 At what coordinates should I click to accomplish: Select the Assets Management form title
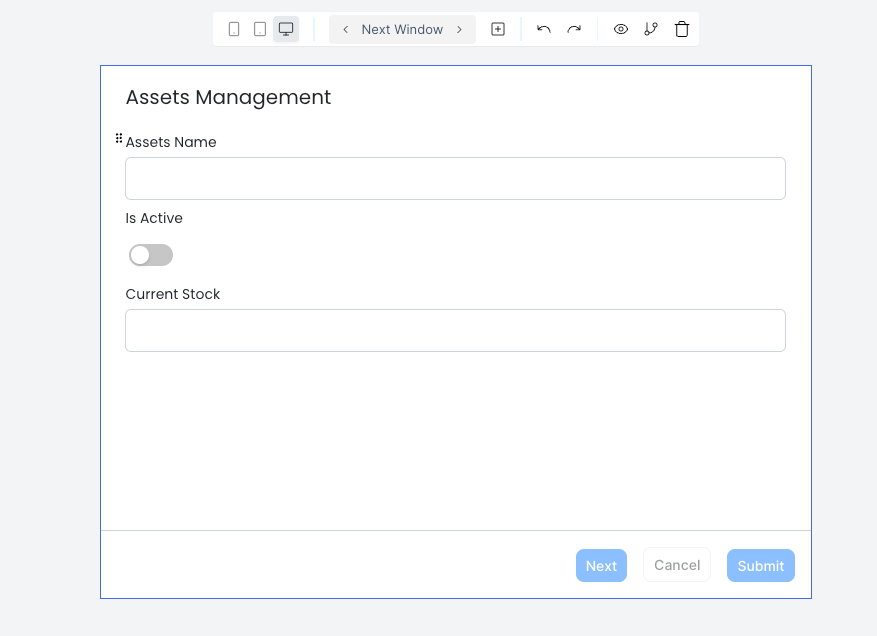tap(228, 97)
